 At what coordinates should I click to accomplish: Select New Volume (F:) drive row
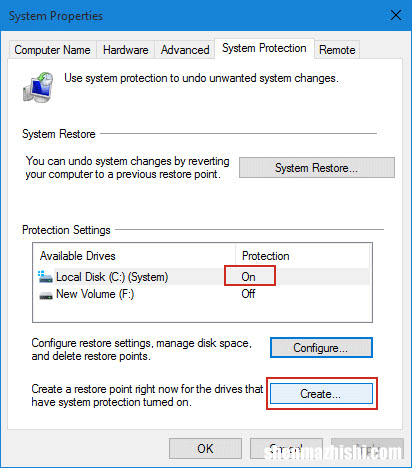pos(203,294)
